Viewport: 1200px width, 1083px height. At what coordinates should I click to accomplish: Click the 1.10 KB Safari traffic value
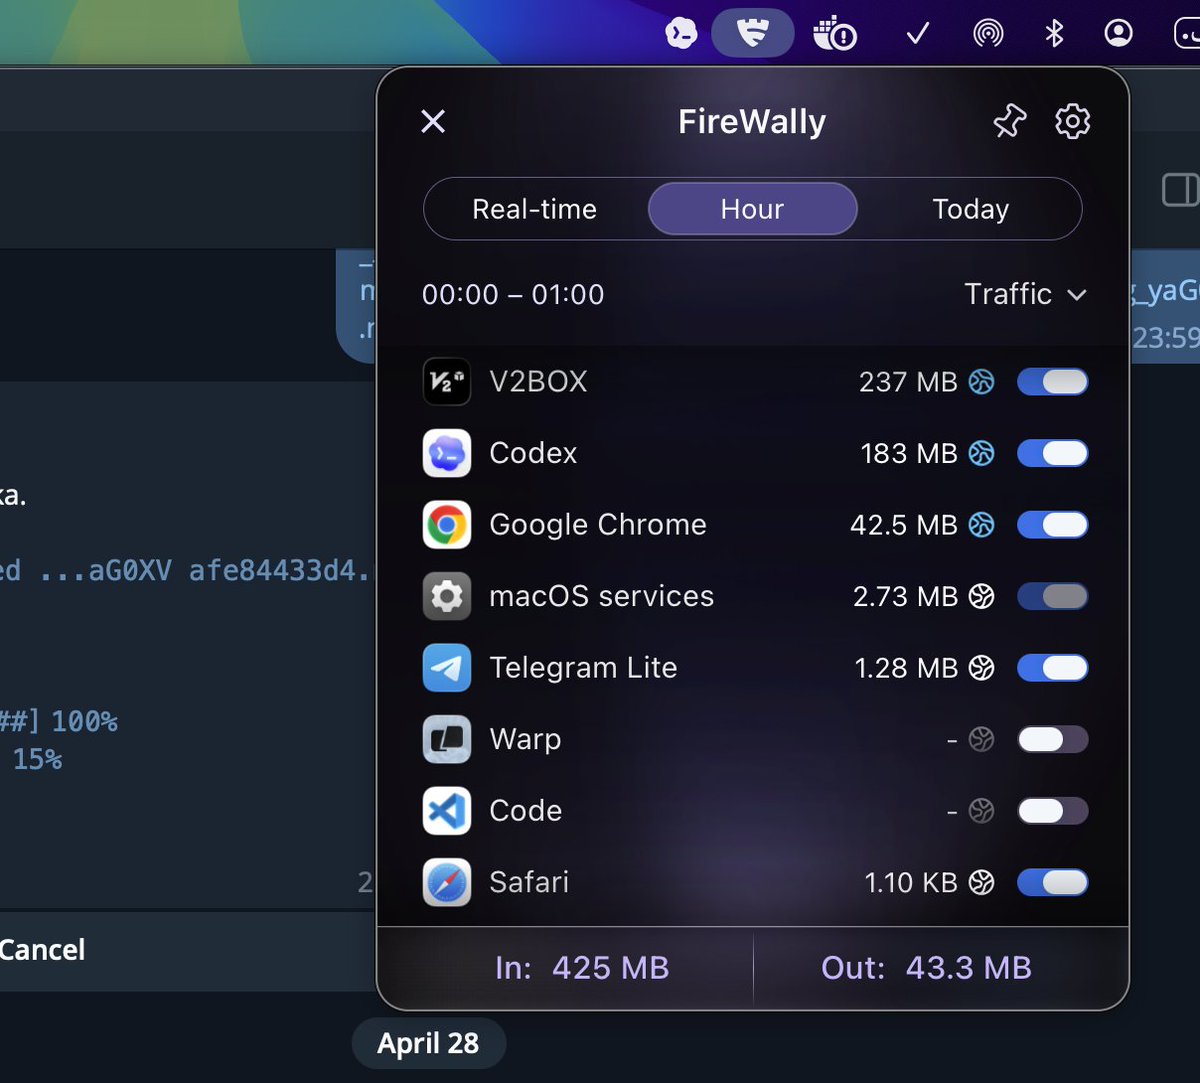911,882
